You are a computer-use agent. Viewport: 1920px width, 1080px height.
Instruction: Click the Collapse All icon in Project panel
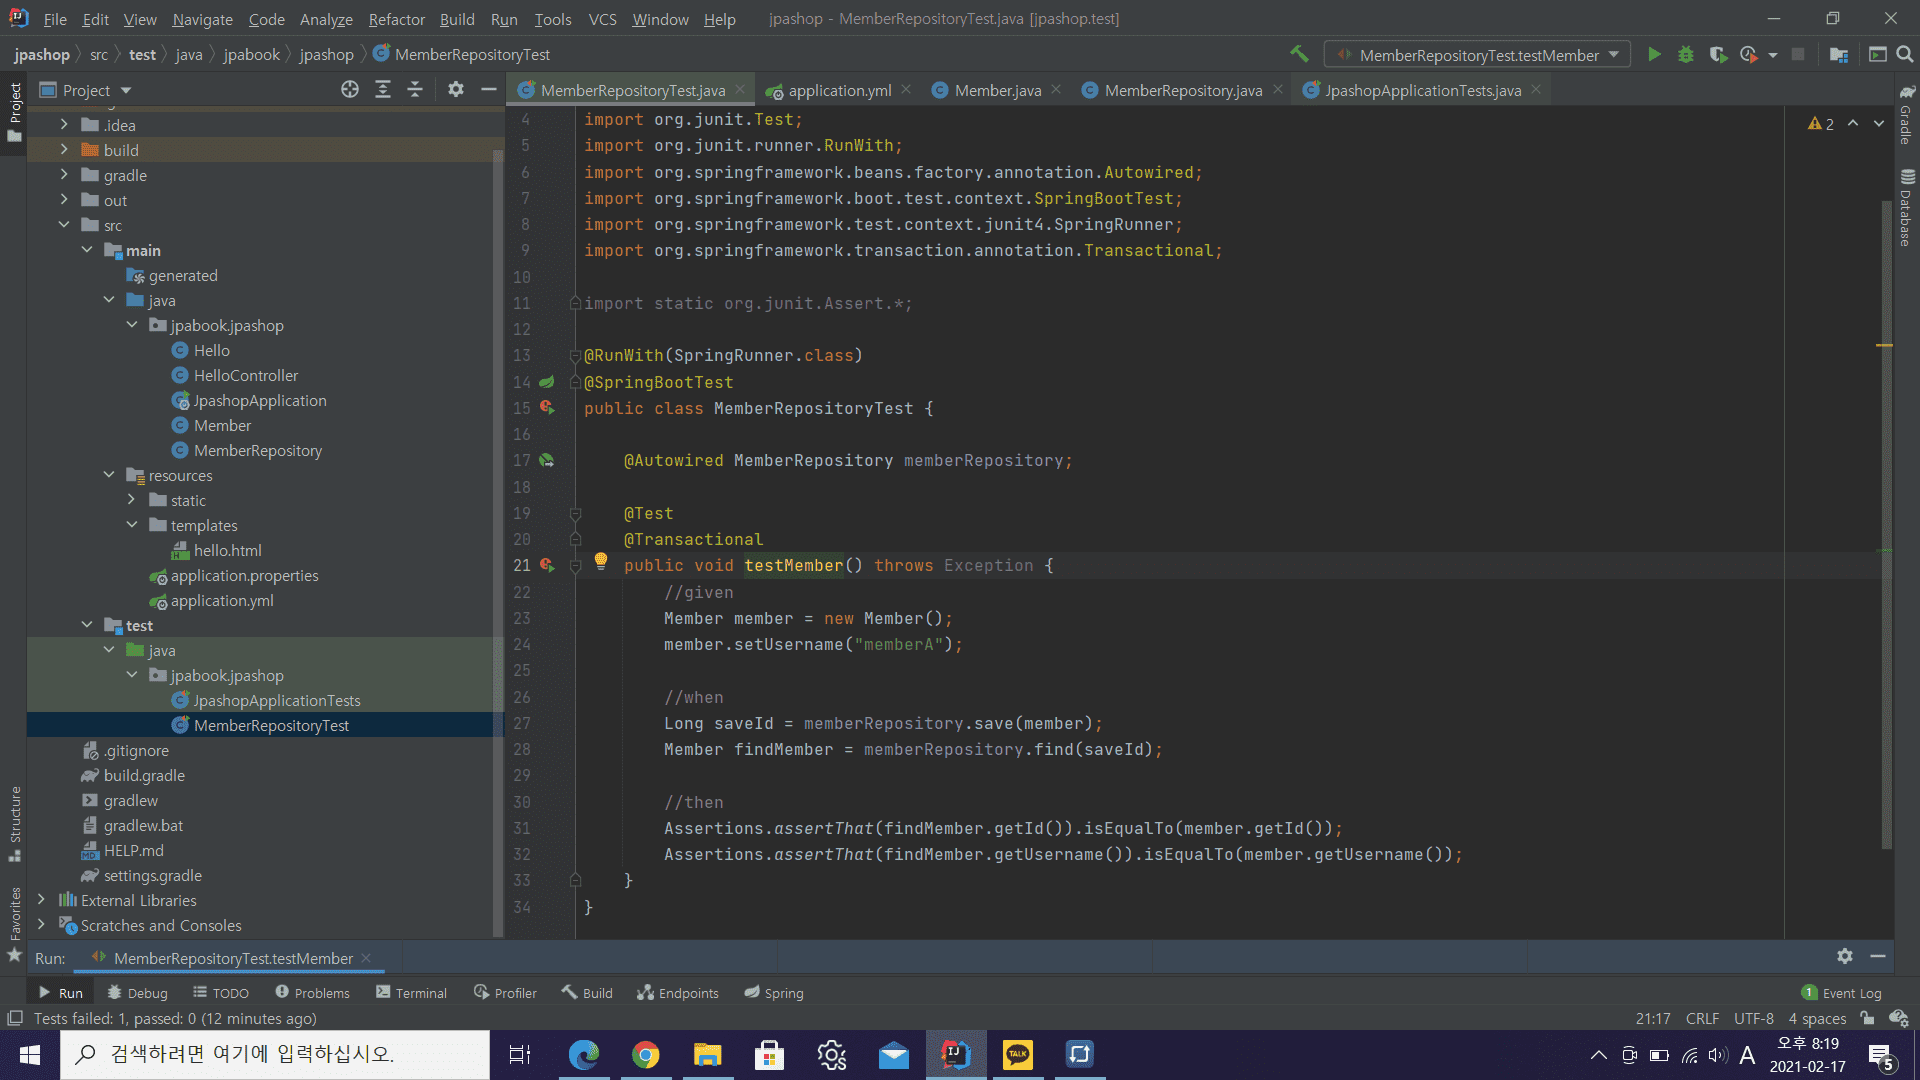(x=415, y=90)
